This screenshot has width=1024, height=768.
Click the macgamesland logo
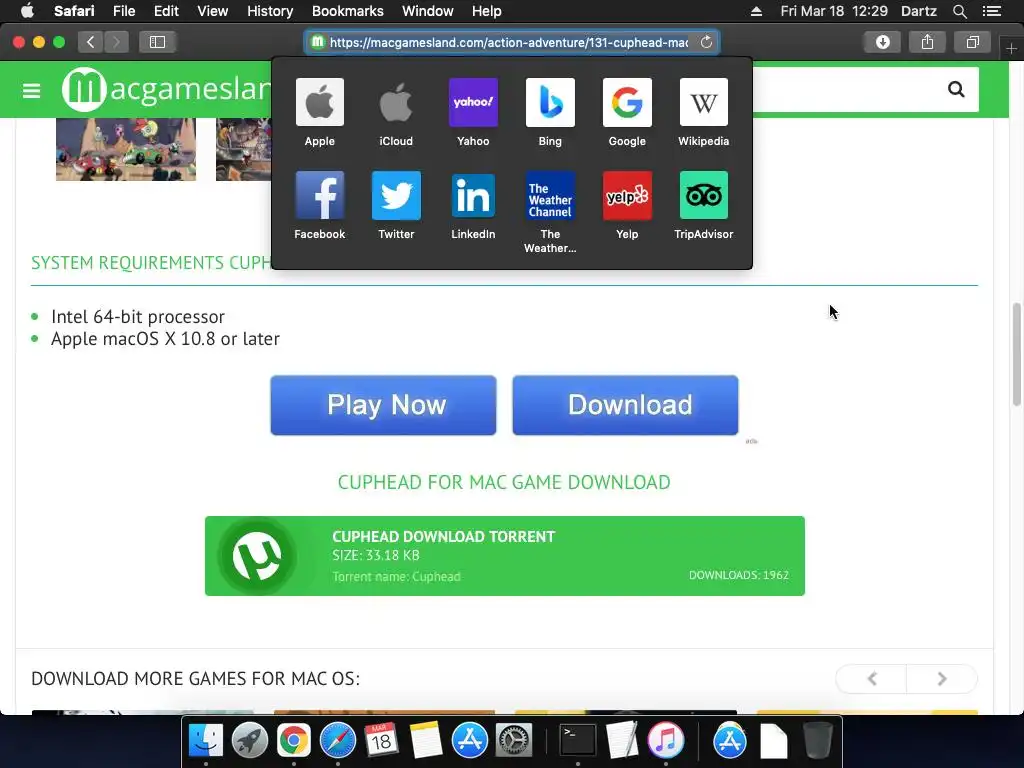(x=167, y=89)
